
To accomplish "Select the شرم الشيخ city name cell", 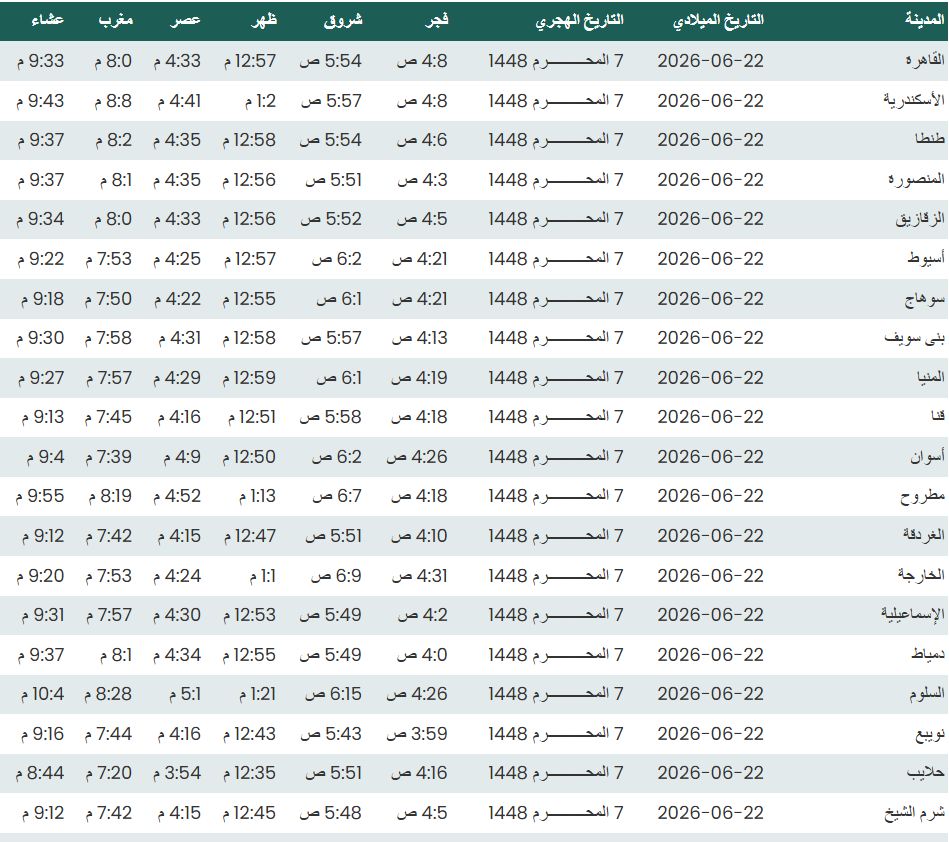I will 915,812.
